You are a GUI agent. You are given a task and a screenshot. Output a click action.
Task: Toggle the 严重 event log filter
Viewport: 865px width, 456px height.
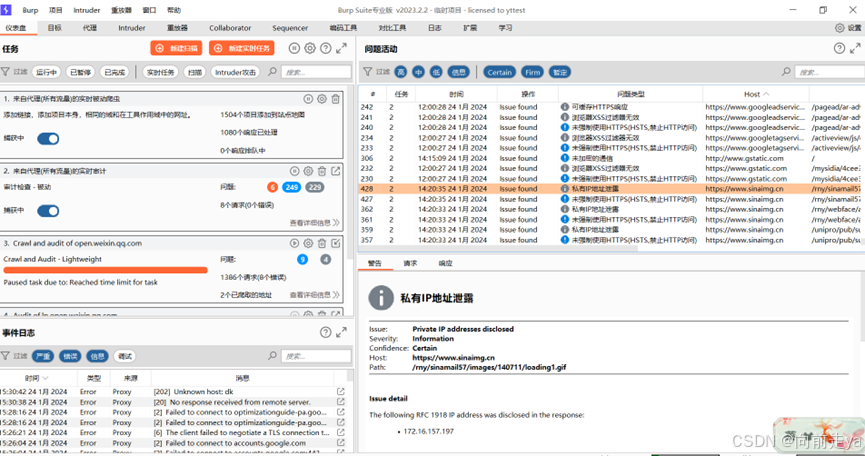(x=43, y=356)
